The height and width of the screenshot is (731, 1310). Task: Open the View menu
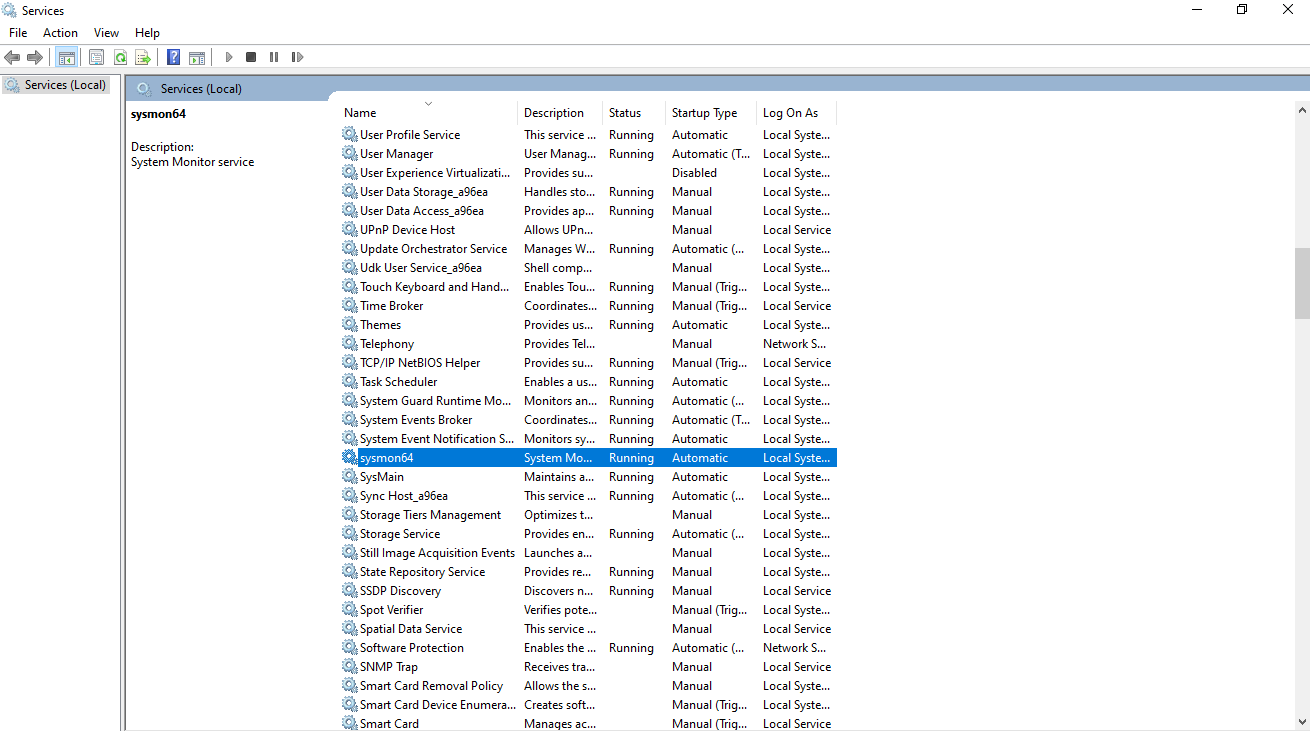coord(106,33)
